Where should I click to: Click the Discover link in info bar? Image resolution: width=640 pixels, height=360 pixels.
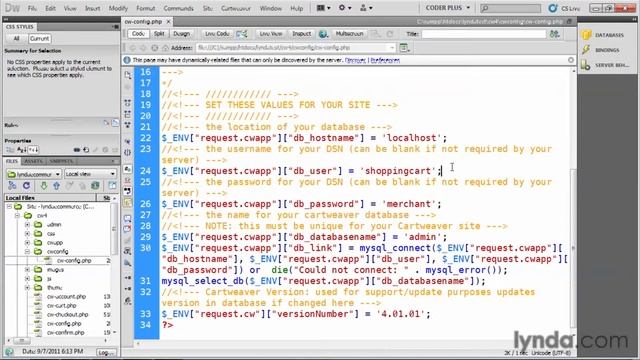355,60
